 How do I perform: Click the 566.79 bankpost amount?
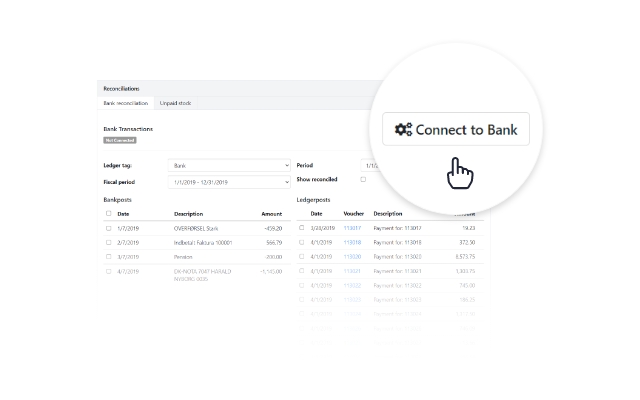tap(274, 242)
